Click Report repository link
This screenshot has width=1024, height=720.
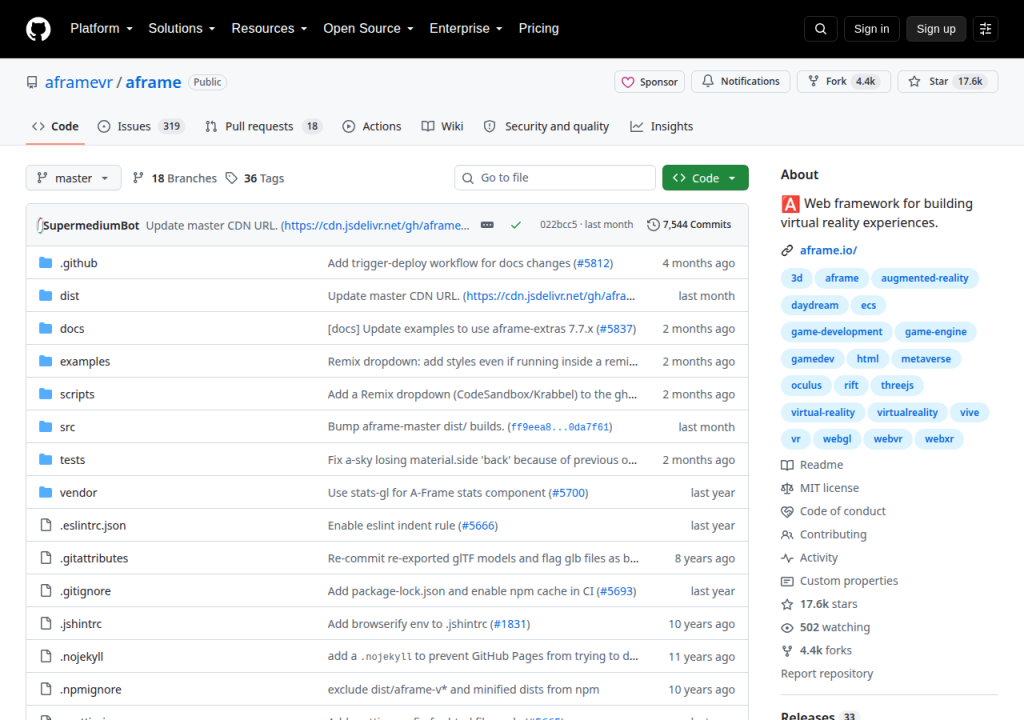[x=827, y=674]
